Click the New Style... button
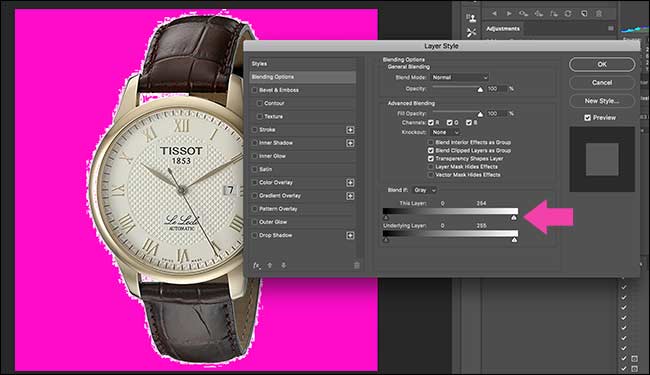Screen dimensions: 650x375 [602, 101]
